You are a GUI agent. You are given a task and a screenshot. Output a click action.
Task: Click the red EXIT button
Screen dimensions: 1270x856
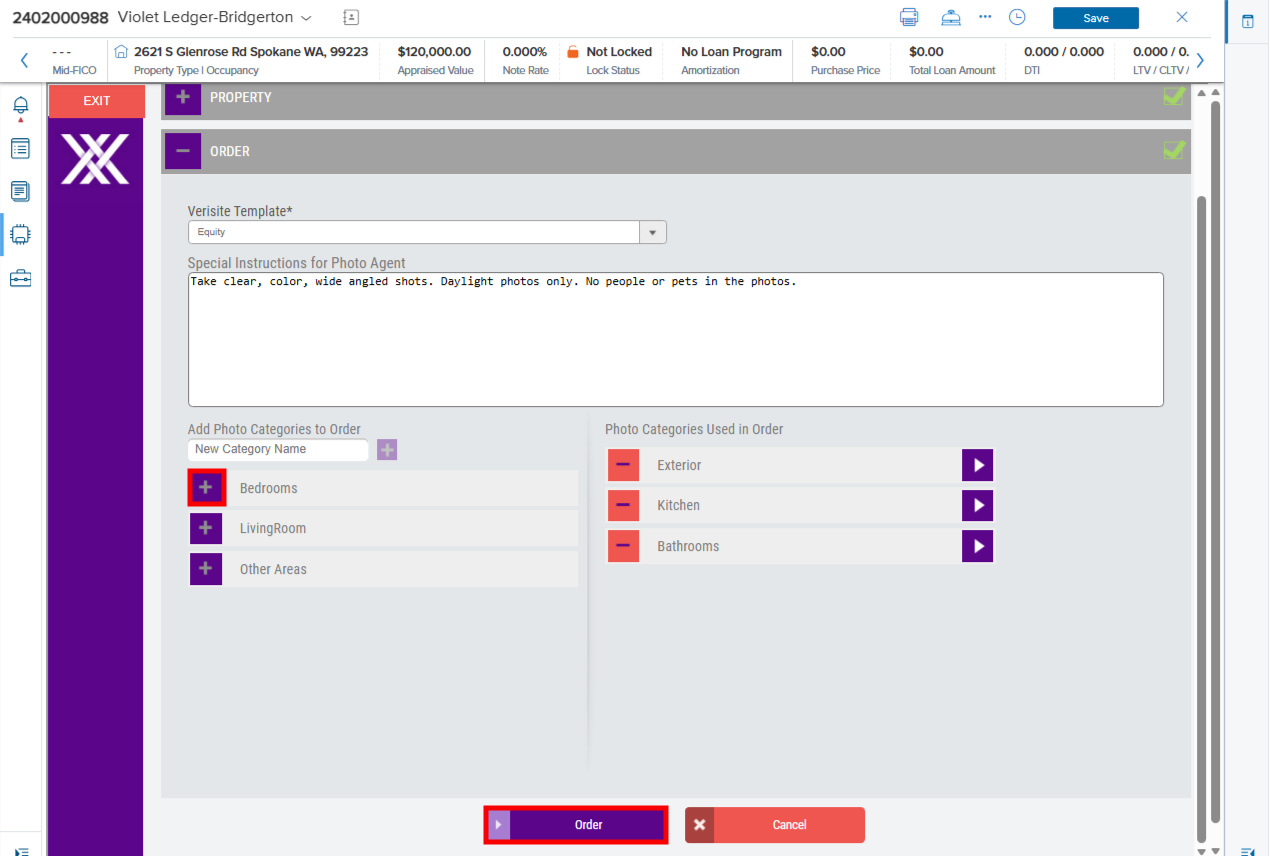[97, 101]
